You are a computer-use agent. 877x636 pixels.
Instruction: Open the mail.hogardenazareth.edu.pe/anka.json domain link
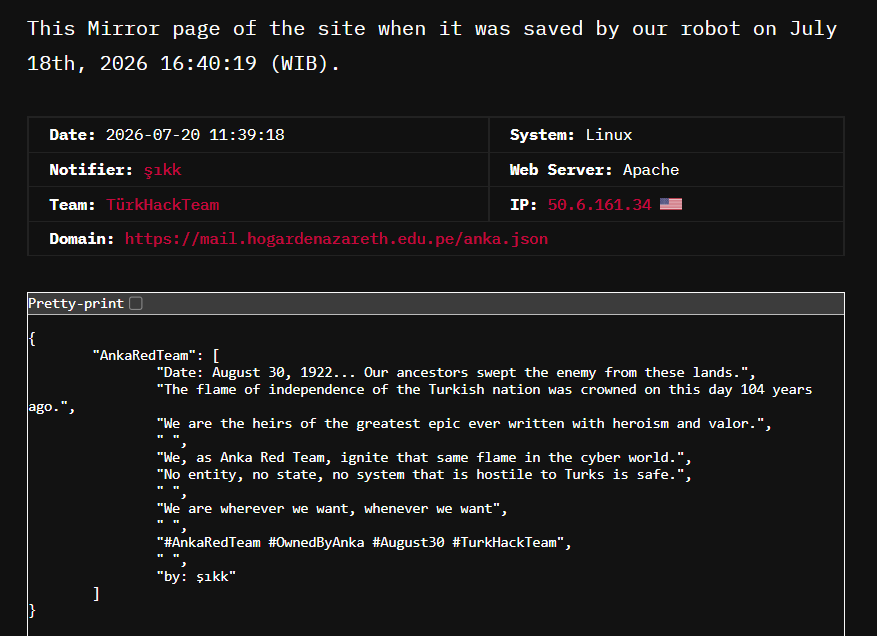click(x=336, y=239)
